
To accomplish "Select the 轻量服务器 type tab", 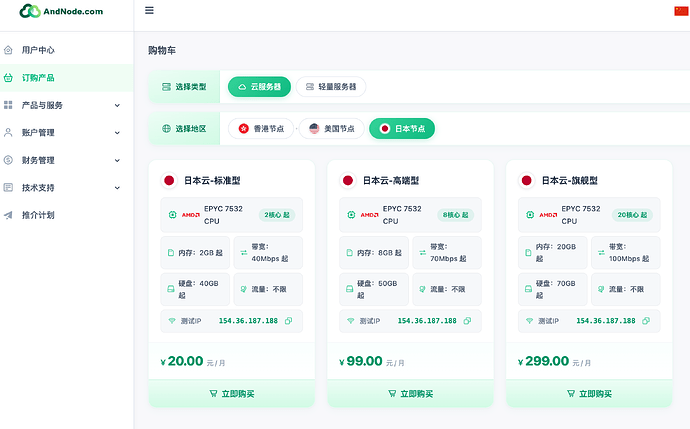I will [x=331, y=87].
